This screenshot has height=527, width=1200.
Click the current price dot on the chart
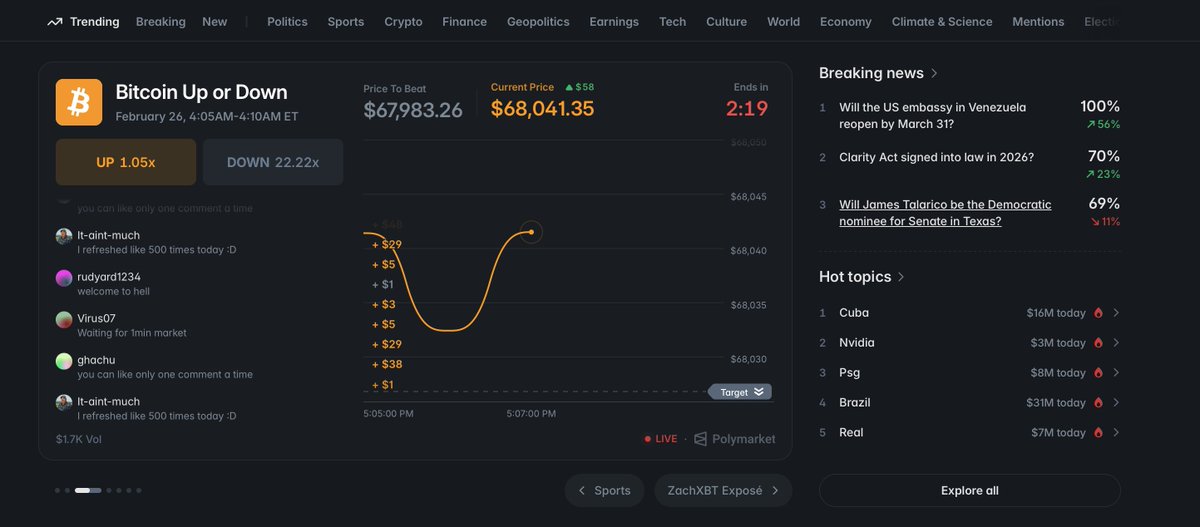click(531, 232)
